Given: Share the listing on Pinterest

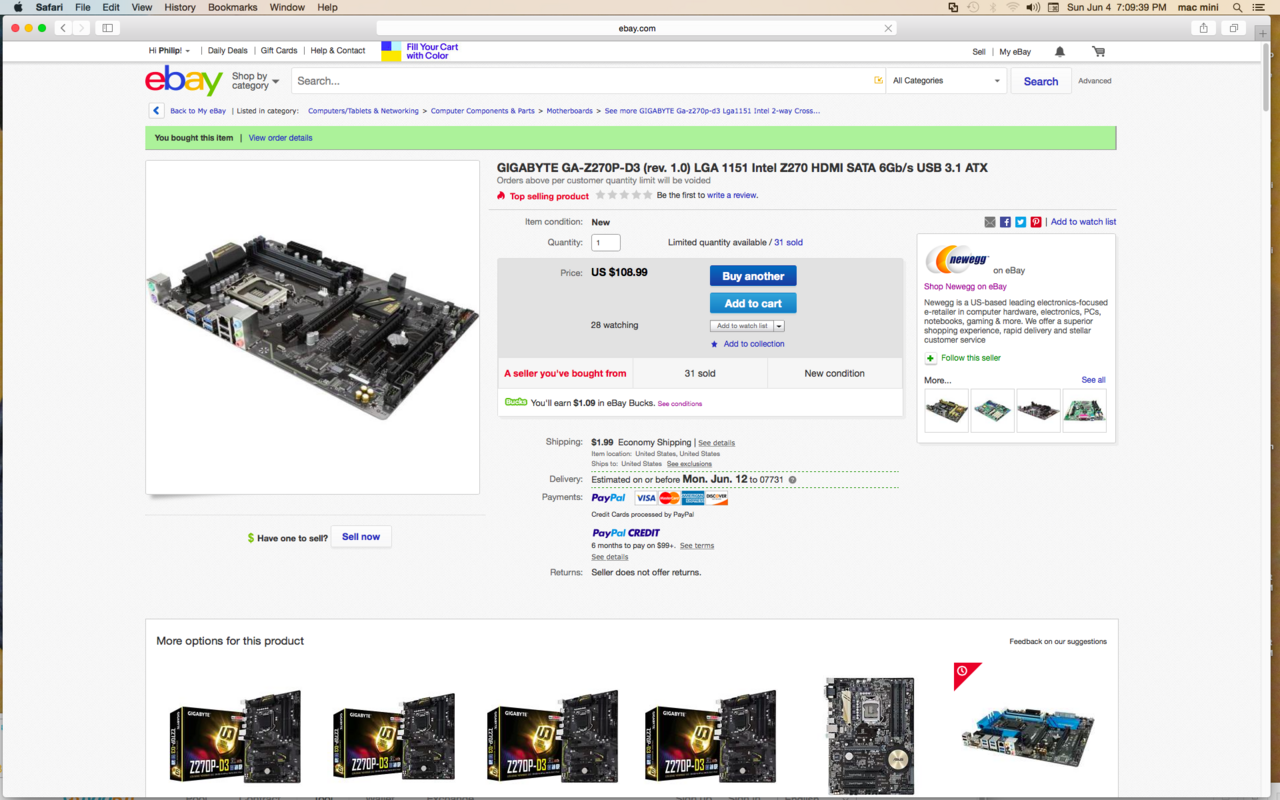Looking at the screenshot, I should pyautogui.click(x=1036, y=222).
